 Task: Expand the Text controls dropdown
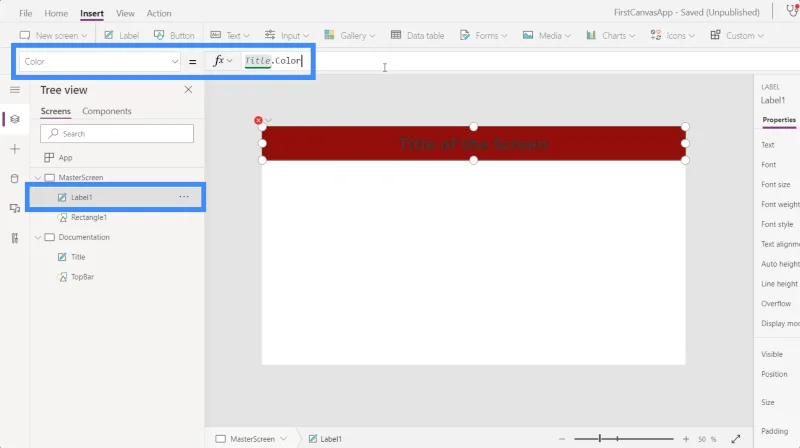coord(230,35)
